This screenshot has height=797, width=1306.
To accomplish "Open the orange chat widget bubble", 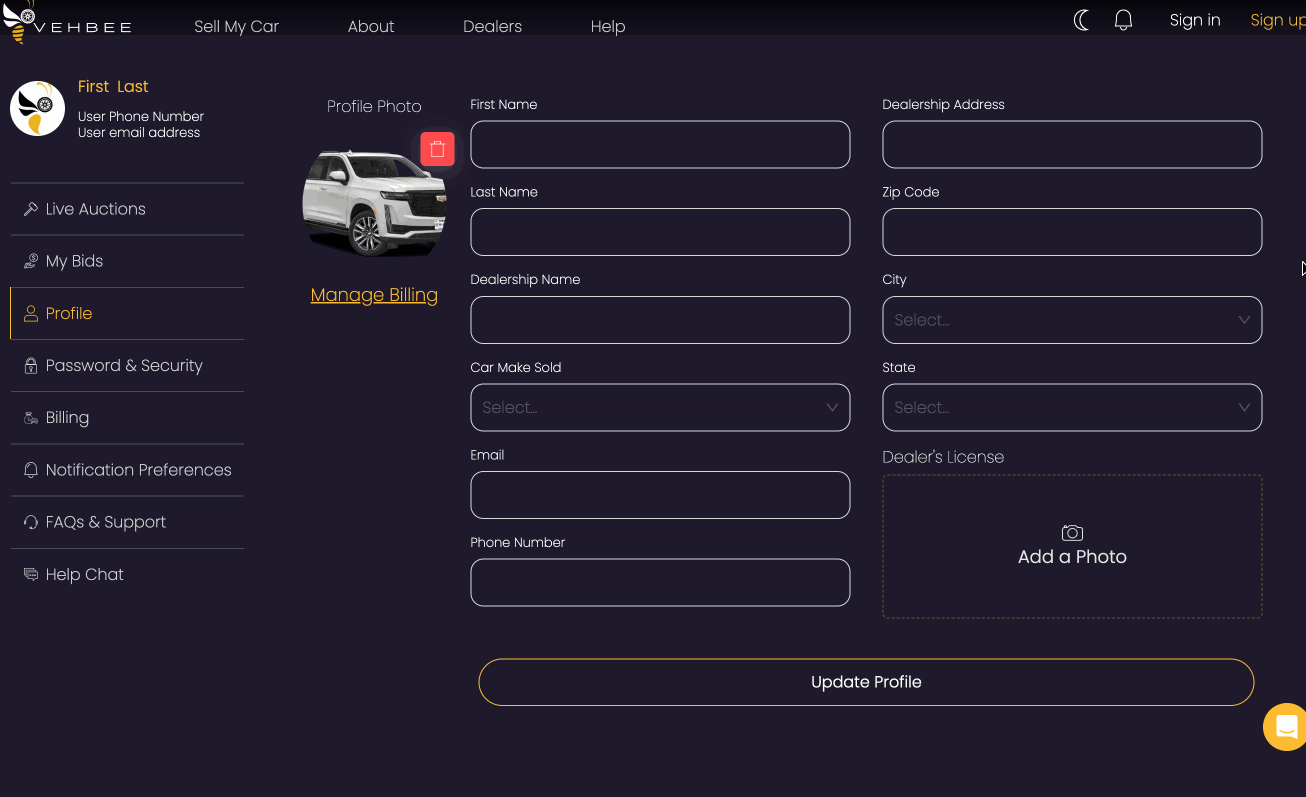I will (x=1286, y=727).
